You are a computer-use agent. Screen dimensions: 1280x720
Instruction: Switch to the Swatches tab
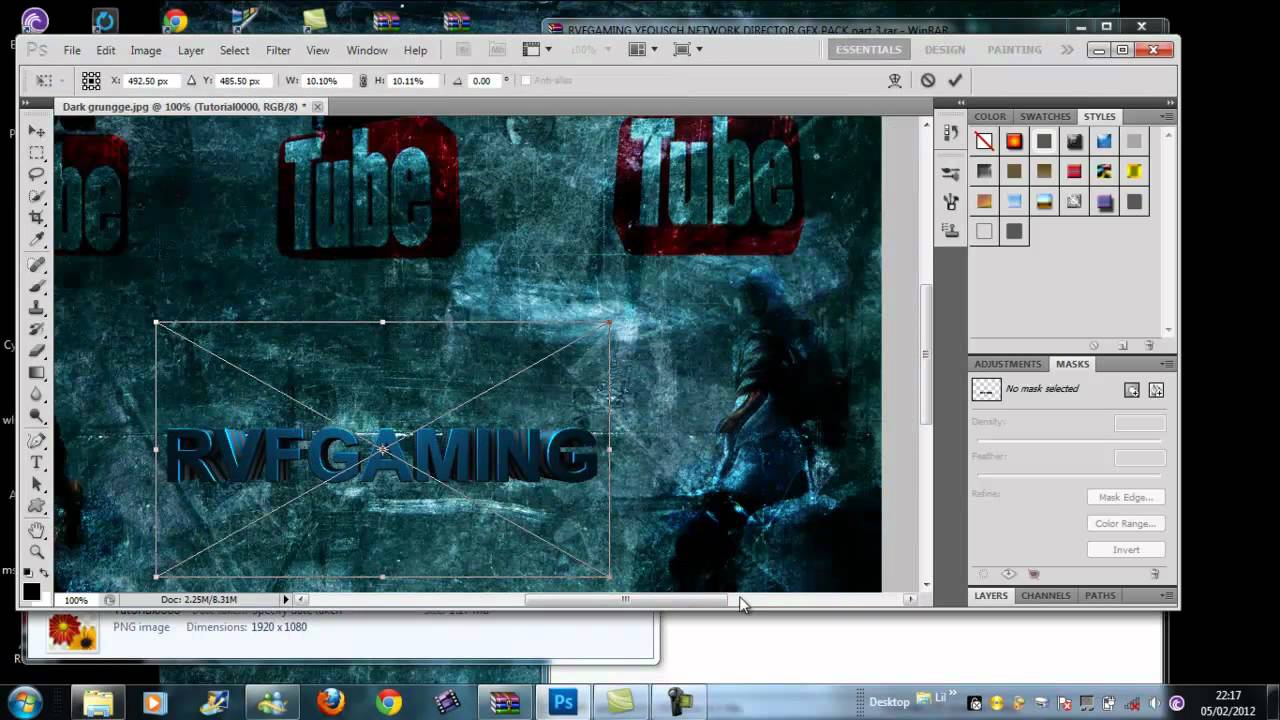(1045, 117)
